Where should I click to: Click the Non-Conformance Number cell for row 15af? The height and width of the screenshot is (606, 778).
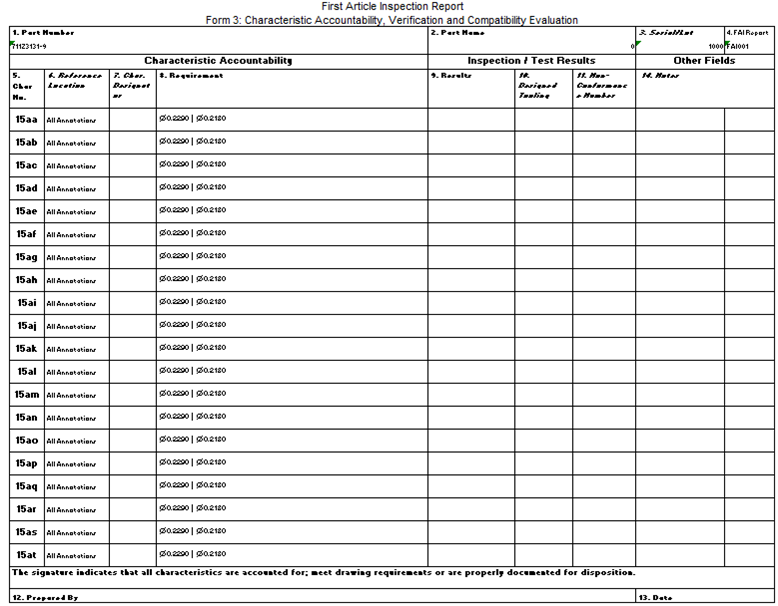point(603,234)
